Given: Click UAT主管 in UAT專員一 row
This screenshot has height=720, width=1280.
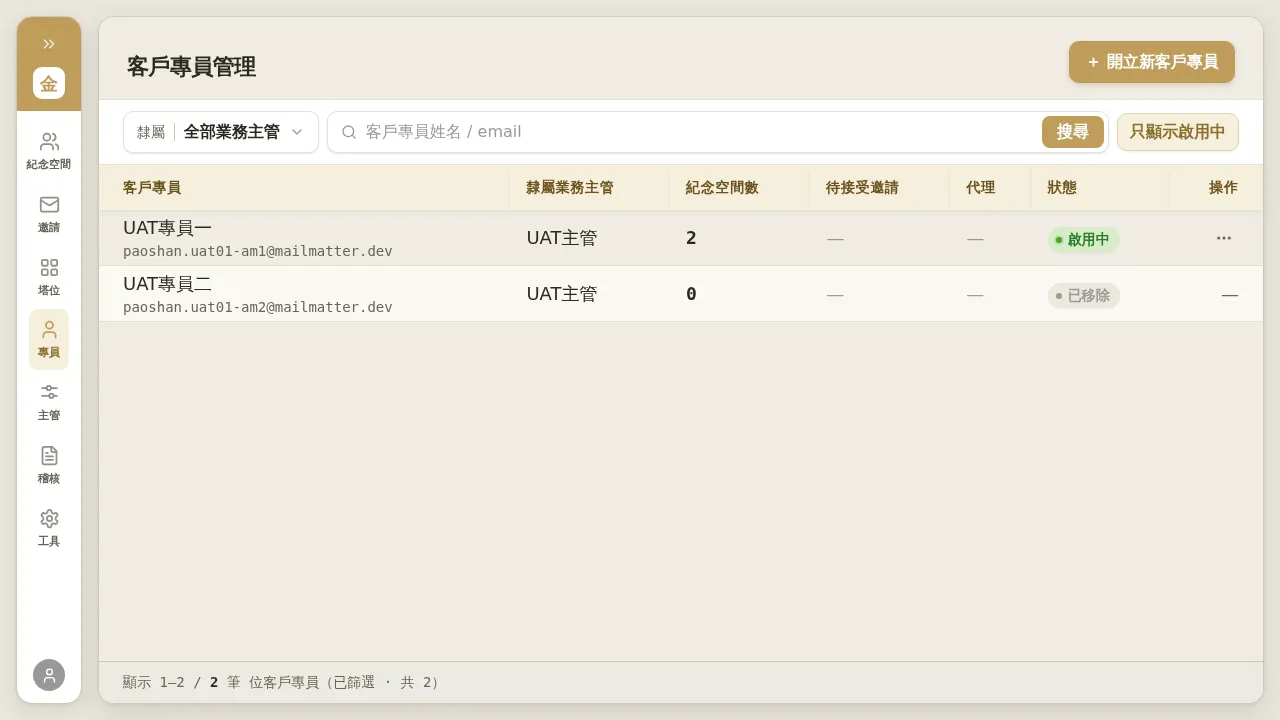Looking at the screenshot, I should 562,238.
